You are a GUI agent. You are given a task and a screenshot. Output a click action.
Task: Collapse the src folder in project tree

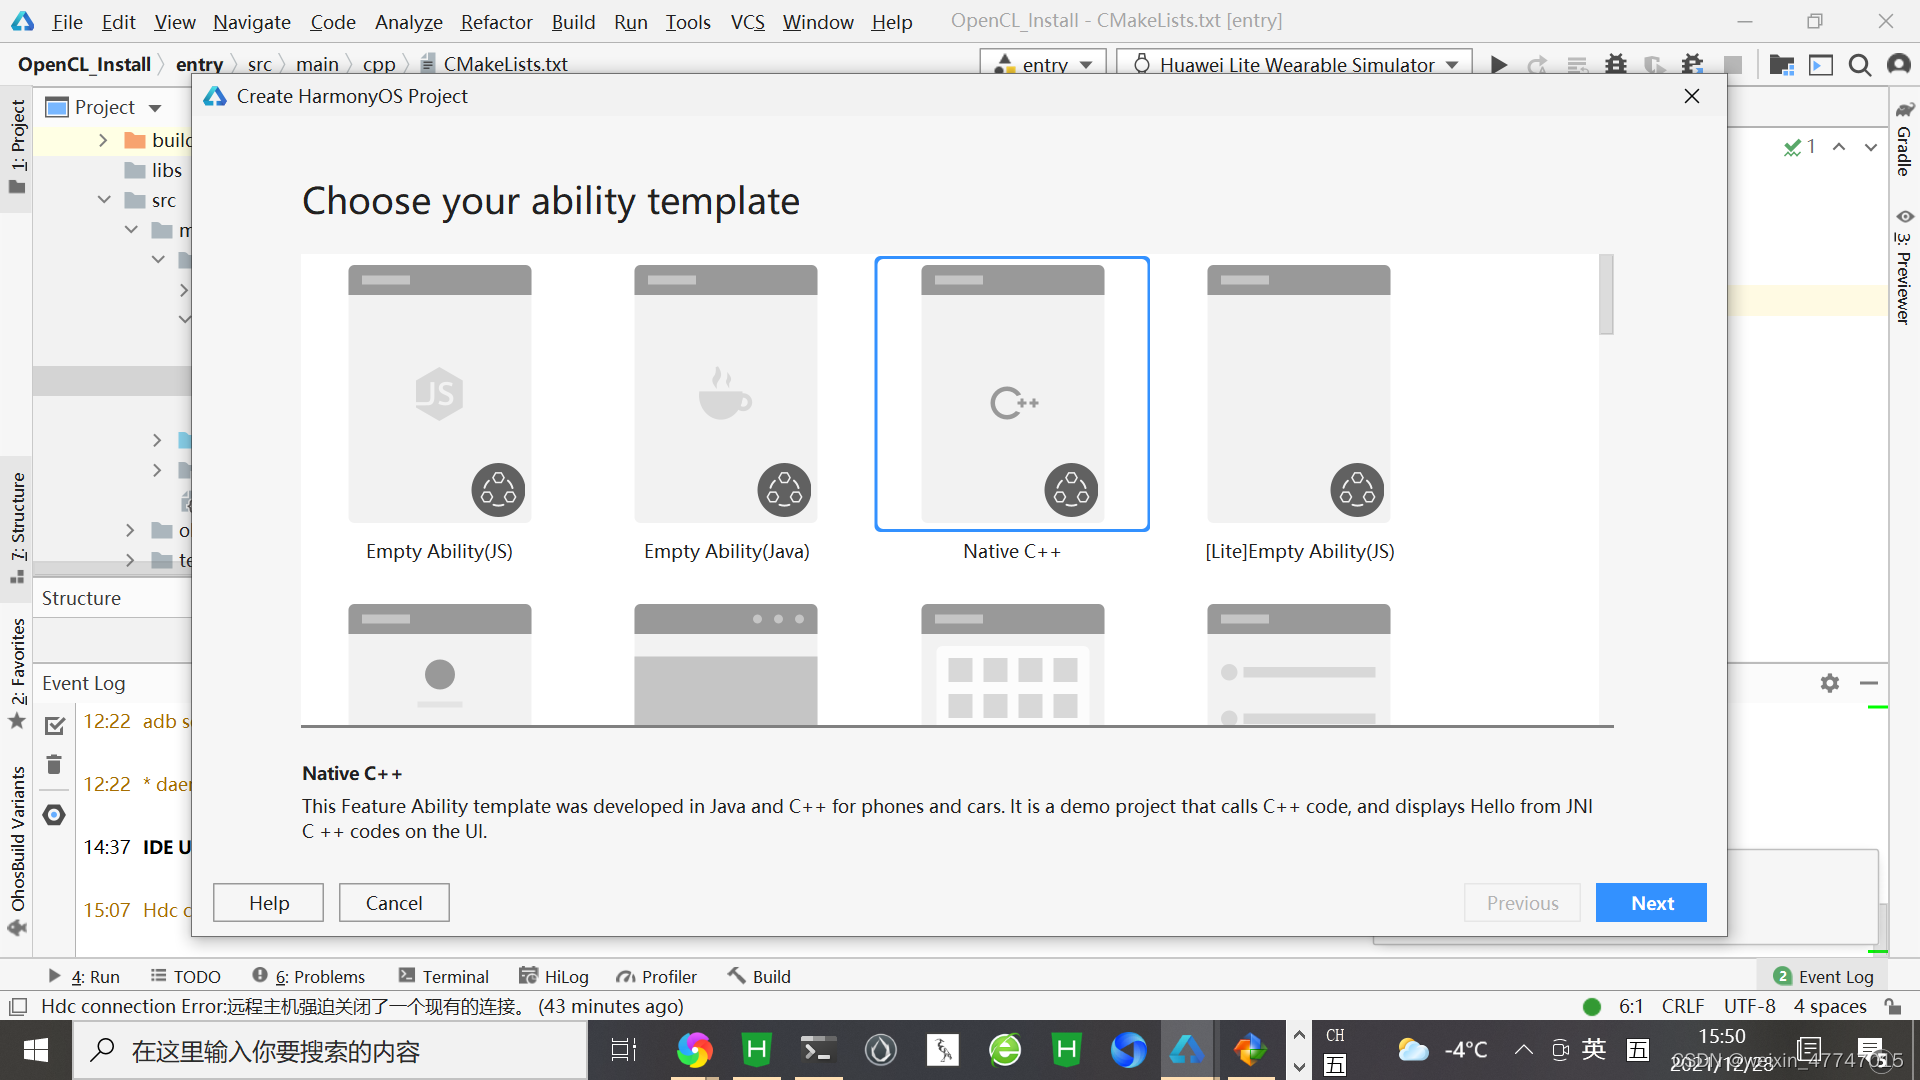pos(104,200)
